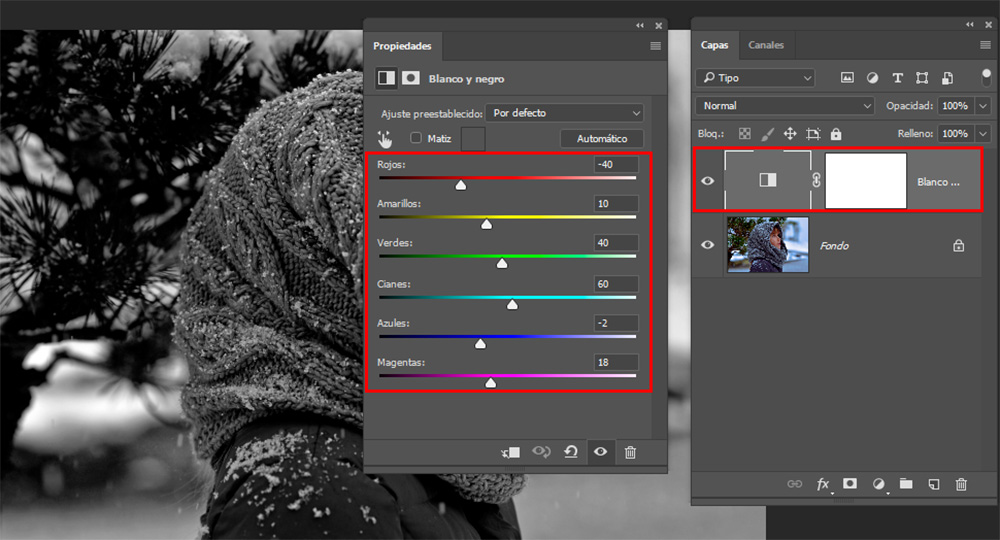Click the Magentas slider handle

tap(490, 383)
